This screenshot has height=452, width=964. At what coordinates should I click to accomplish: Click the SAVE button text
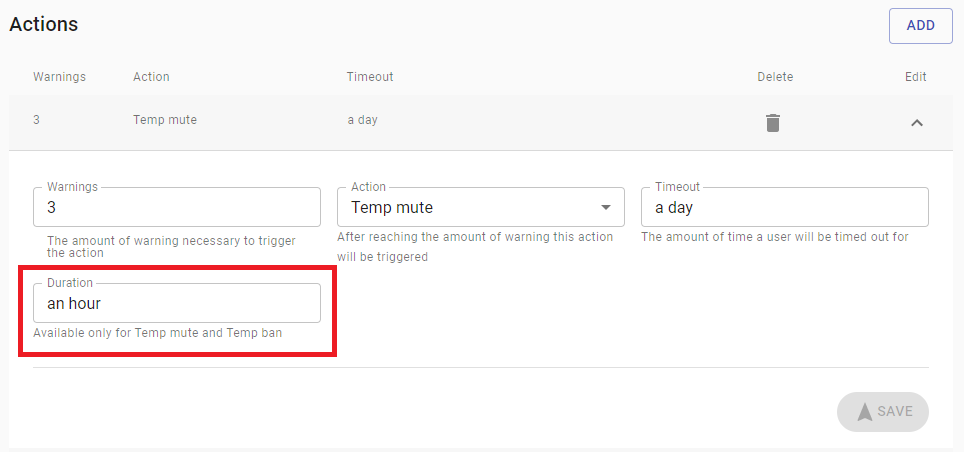(895, 411)
